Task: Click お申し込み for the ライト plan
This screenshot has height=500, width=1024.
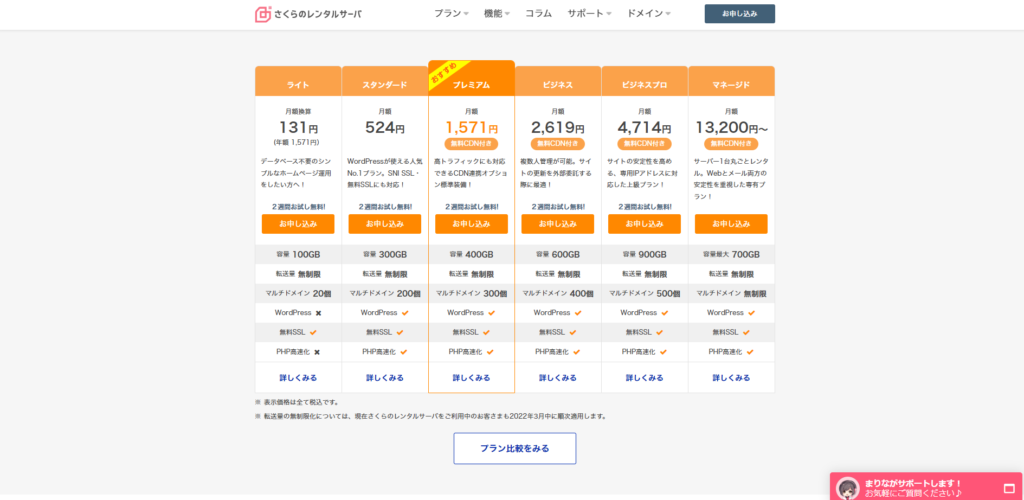Action: click(x=298, y=224)
